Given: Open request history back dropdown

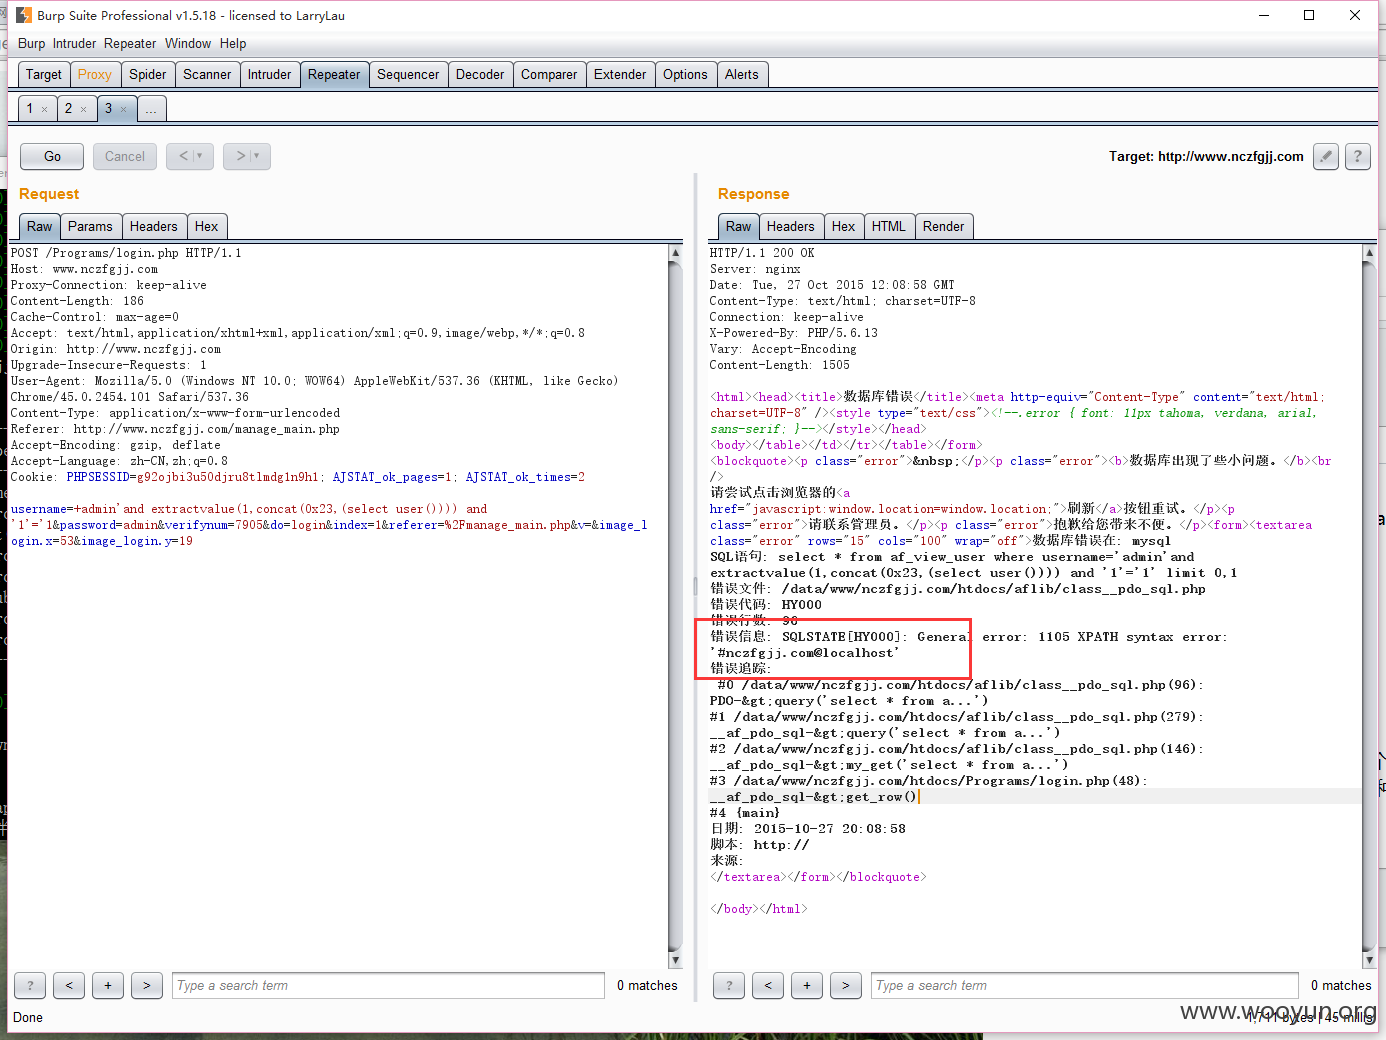Looking at the screenshot, I should [x=190, y=156].
